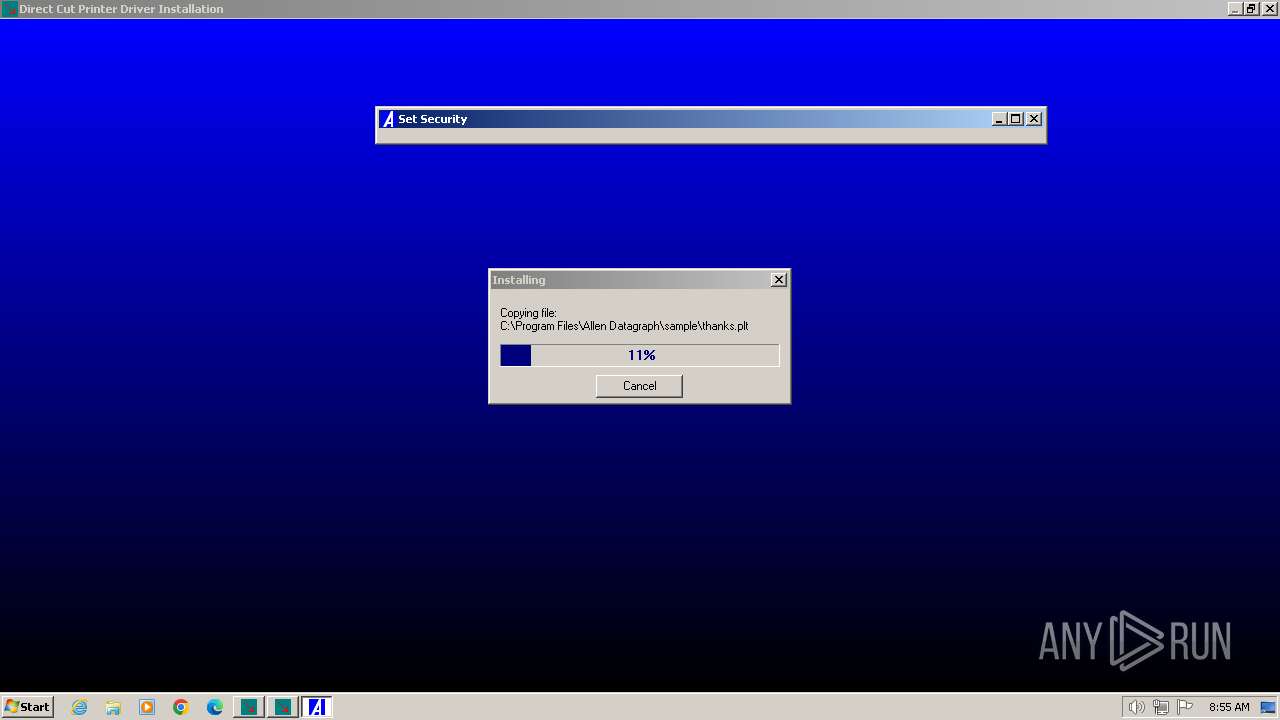This screenshot has width=1280, height=720.
Task: Open the network tray icon
Action: (x=1161, y=707)
